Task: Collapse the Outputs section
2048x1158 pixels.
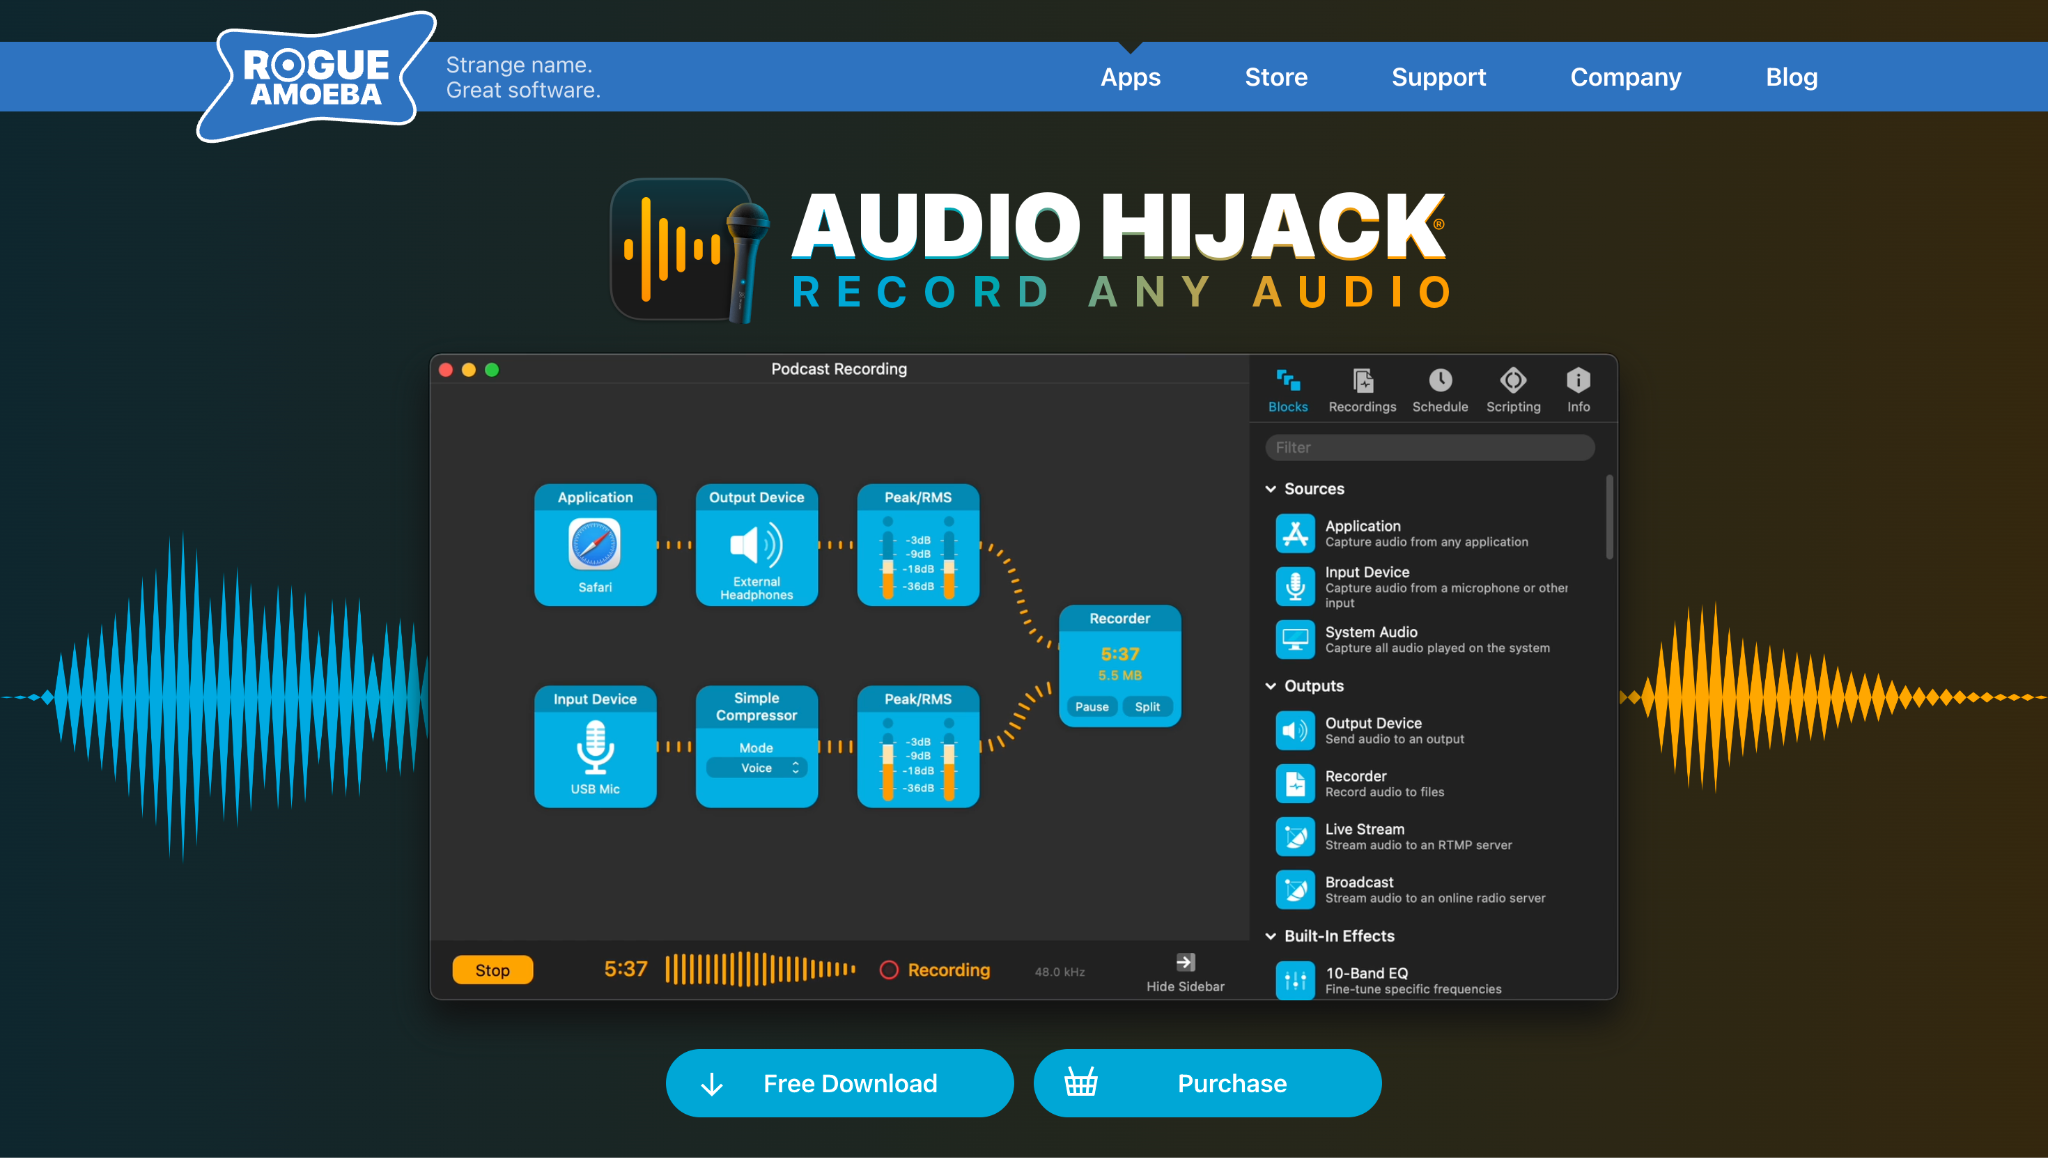Action: pos(1271,686)
